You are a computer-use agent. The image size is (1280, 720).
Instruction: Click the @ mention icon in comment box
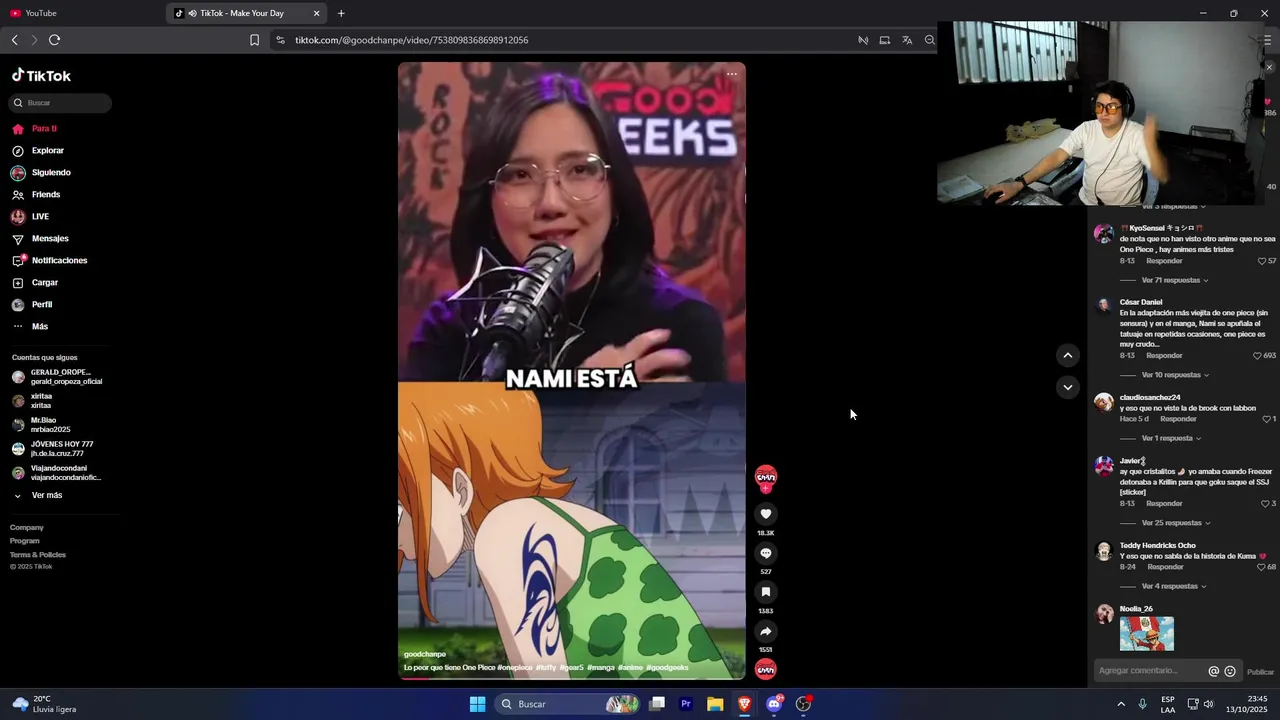(x=1214, y=672)
